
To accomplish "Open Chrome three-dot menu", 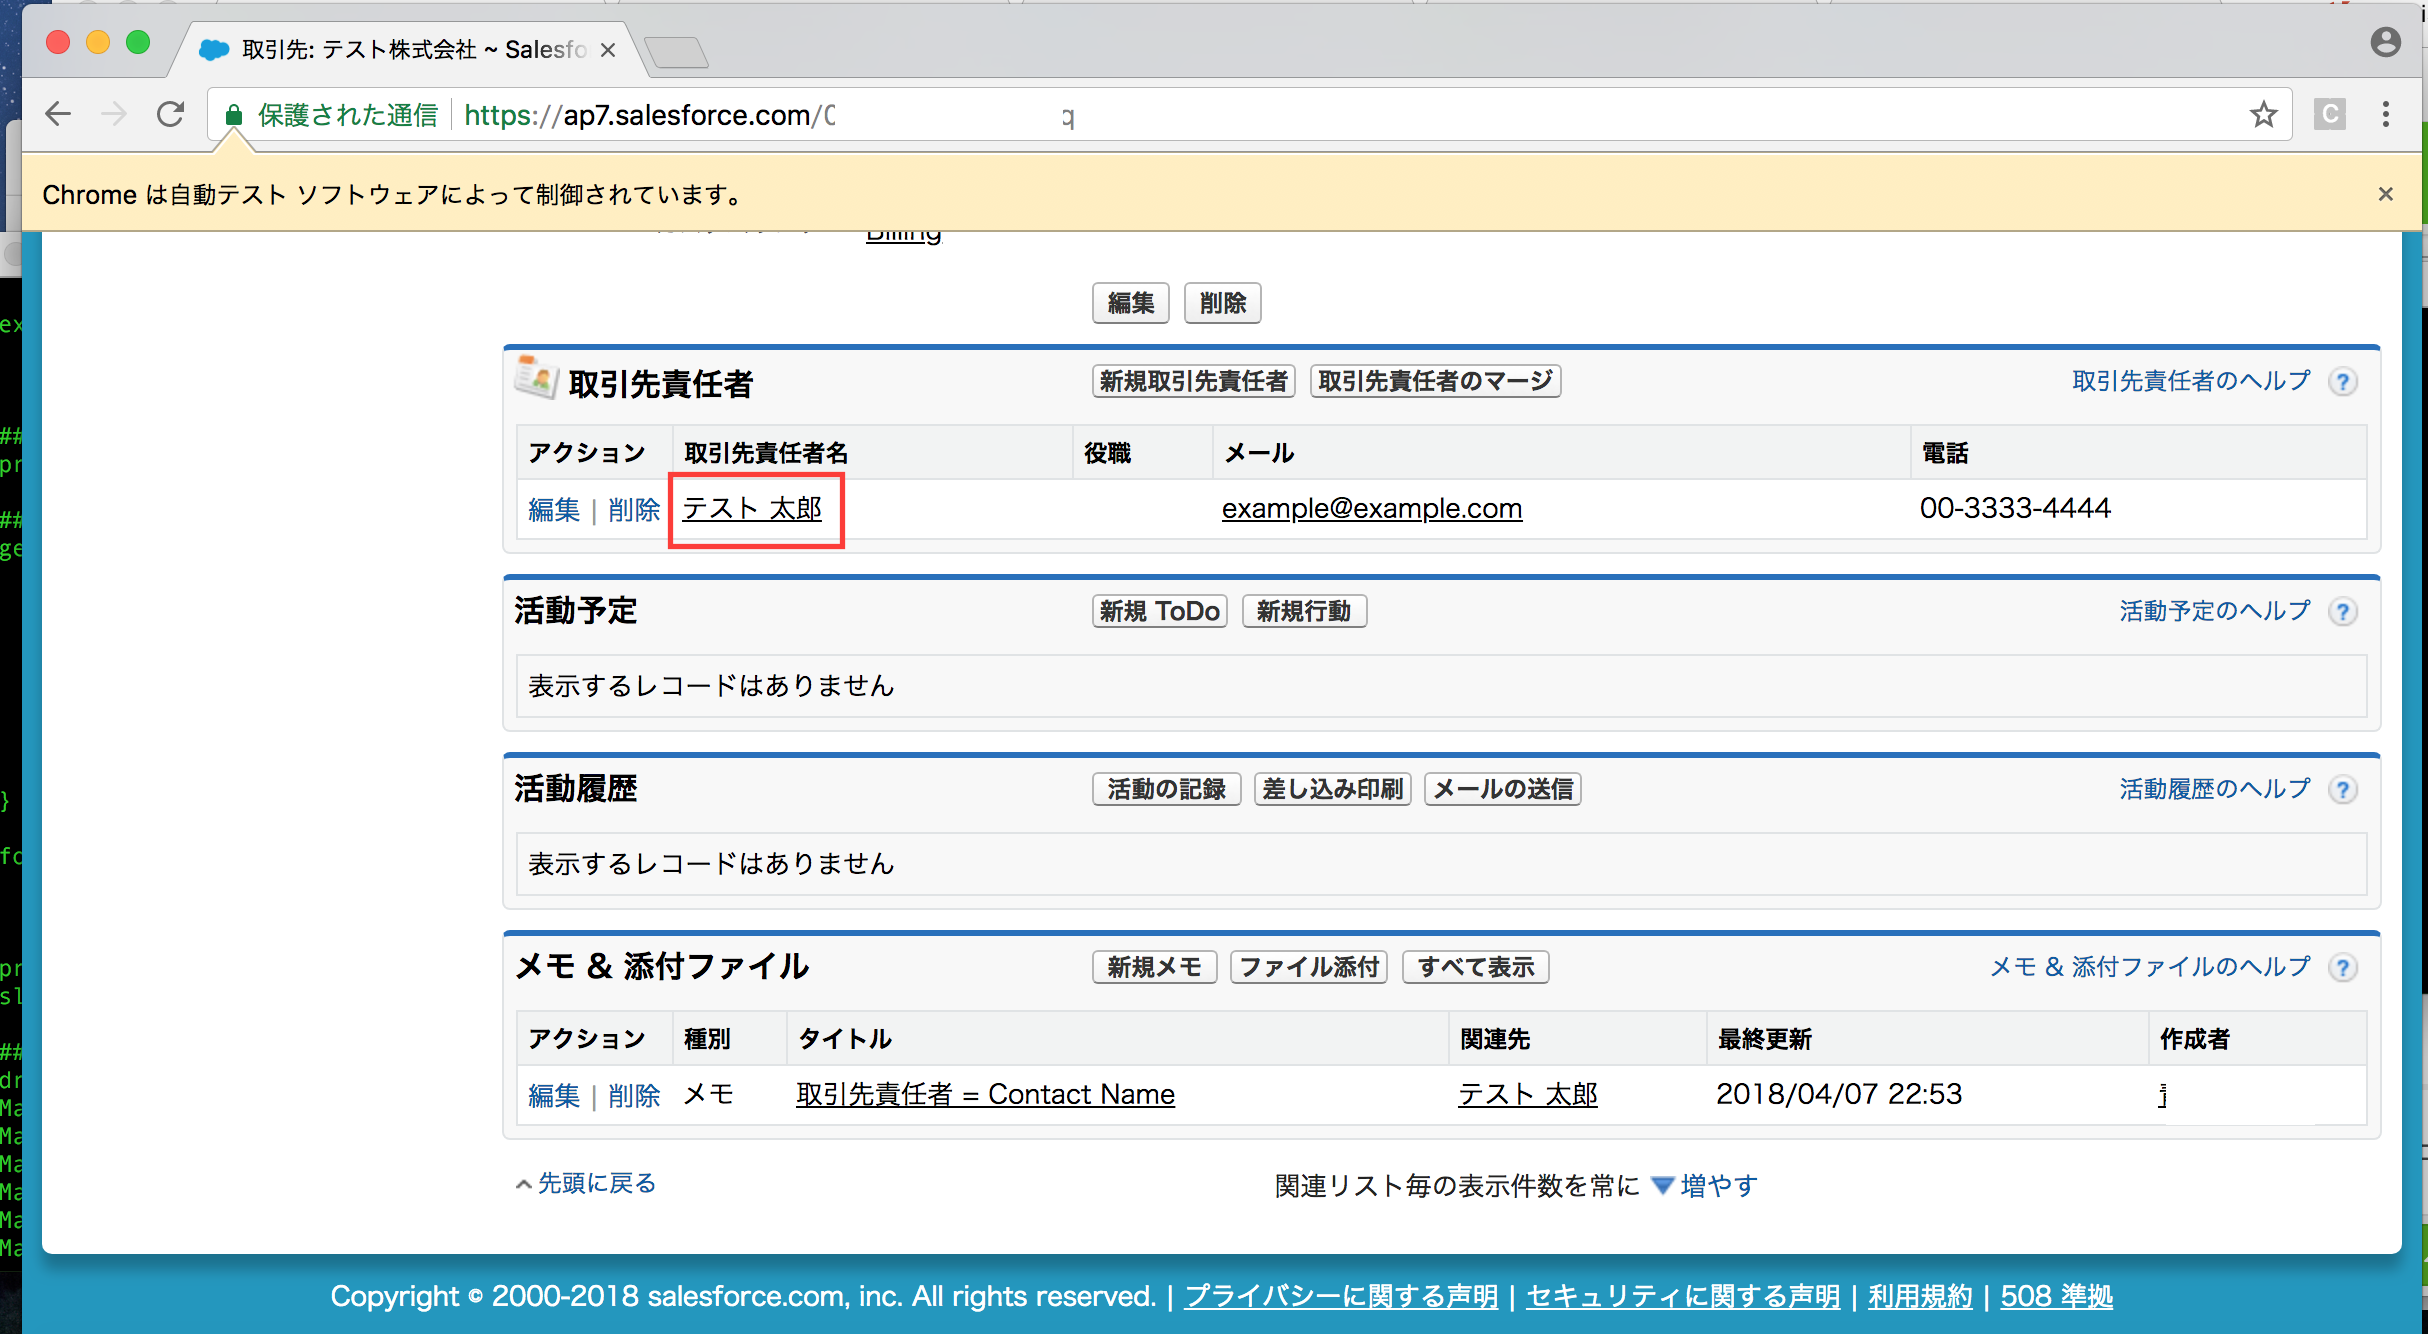I will tap(2386, 115).
